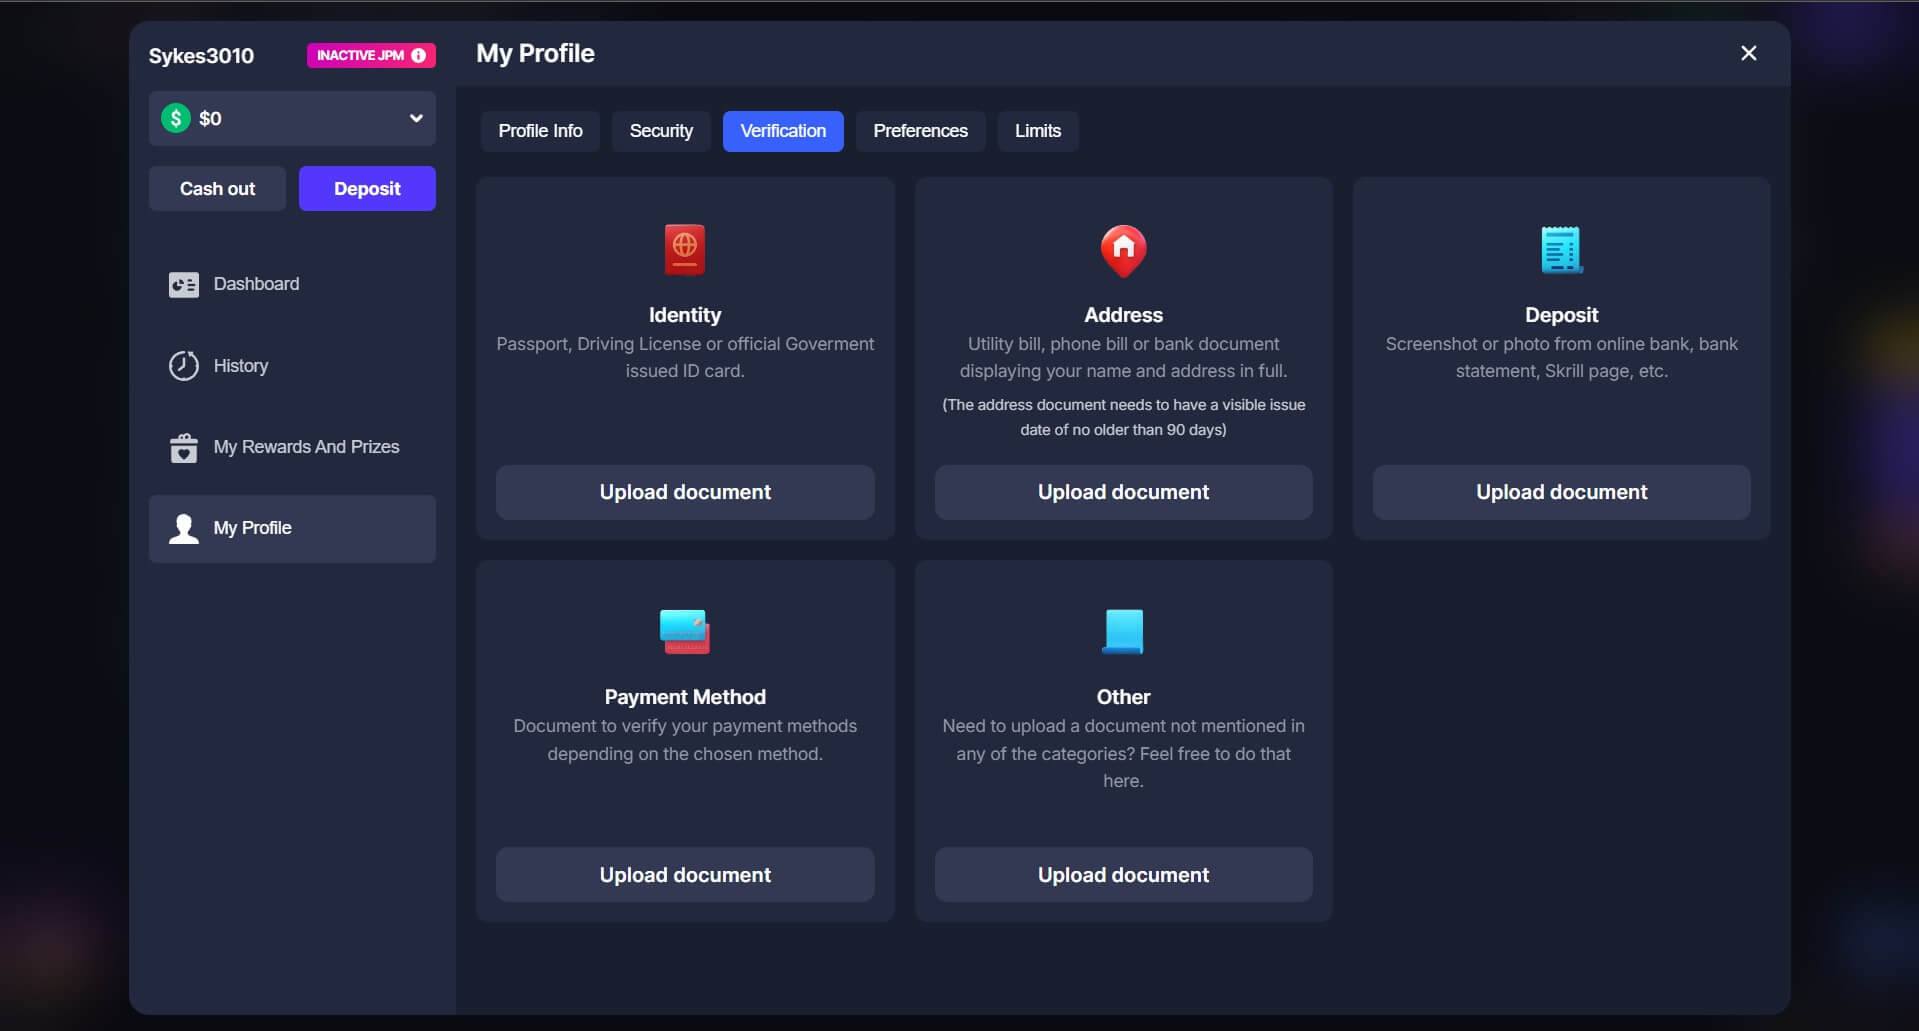
Task: Click the Utility bill, phone bill description
Action: (x=1123, y=357)
